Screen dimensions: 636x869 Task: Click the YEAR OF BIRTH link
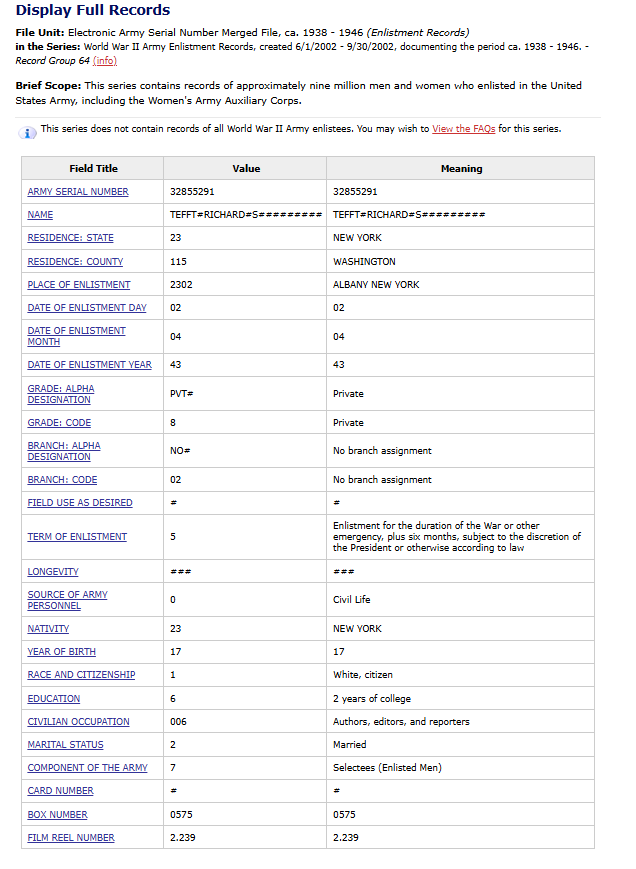(62, 652)
